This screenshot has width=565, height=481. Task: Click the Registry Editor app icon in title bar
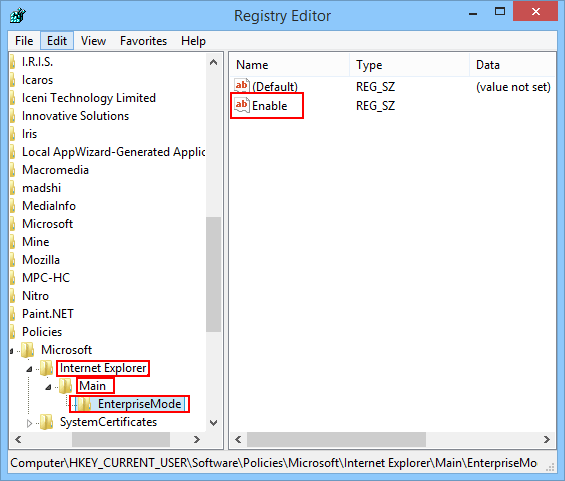[x=18, y=15]
